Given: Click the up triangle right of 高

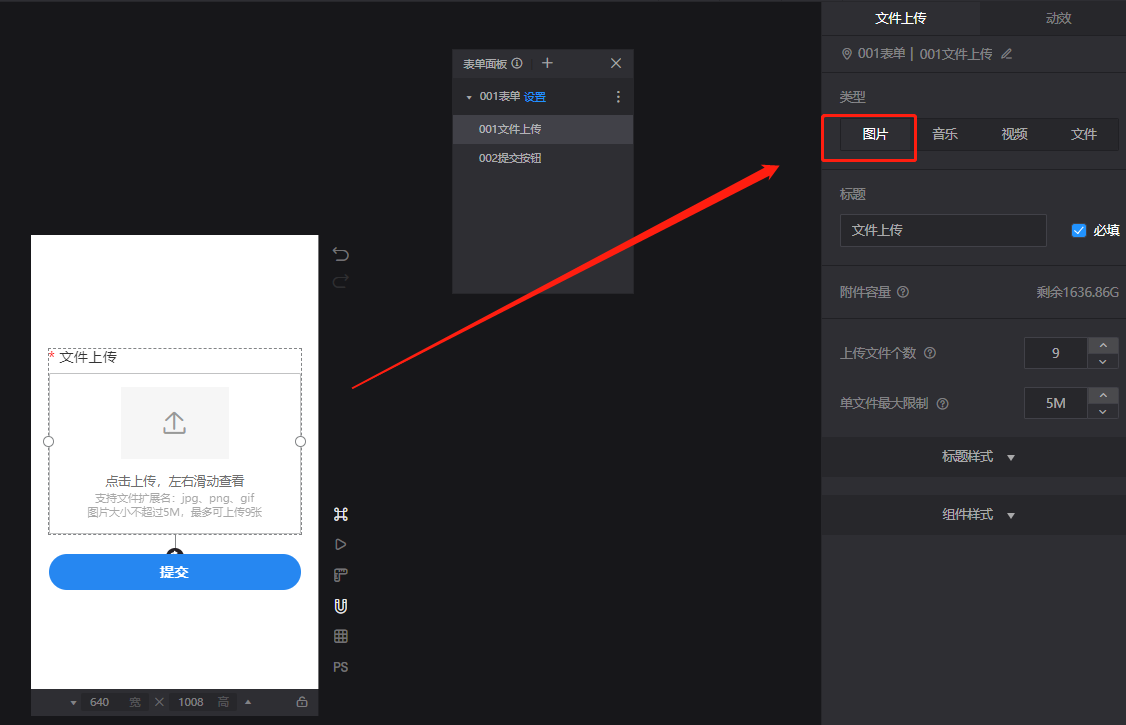Looking at the screenshot, I should click(x=248, y=702).
